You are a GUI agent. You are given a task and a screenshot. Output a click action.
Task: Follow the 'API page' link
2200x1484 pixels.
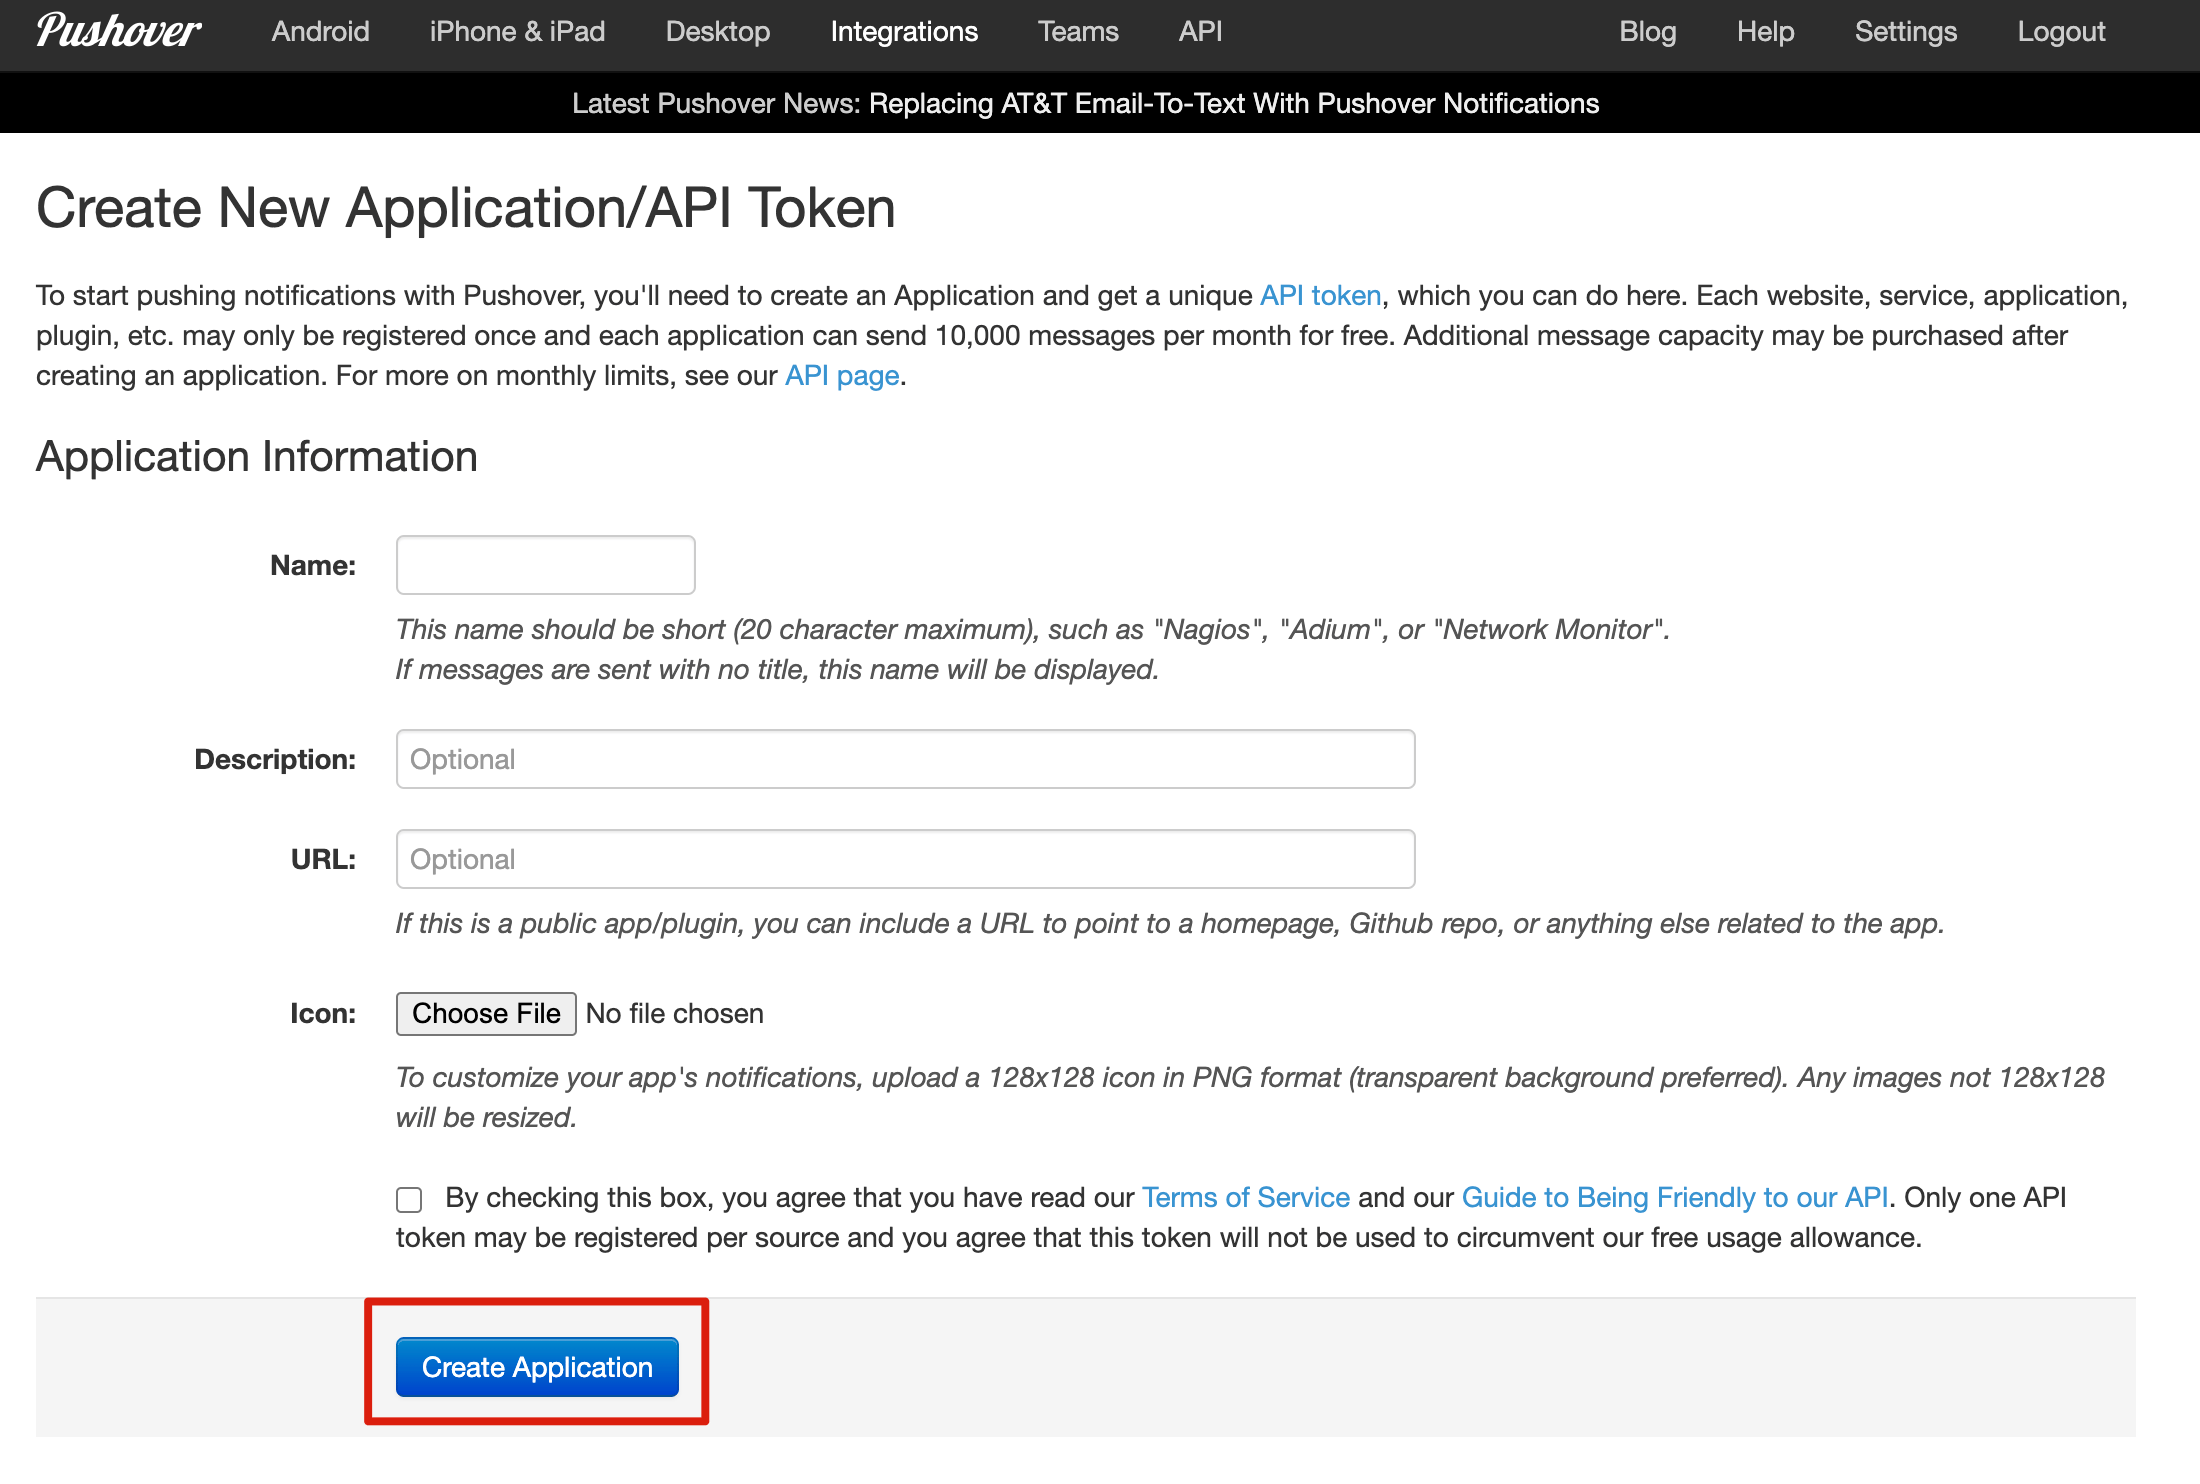[x=842, y=375]
